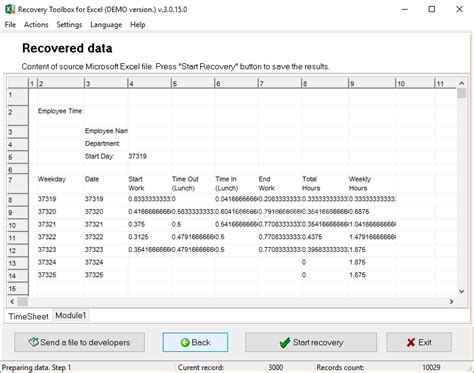Image resolution: width=474 pixels, height=373 pixels.
Task: Switch to the Module1 sheet tab
Action: coord(71,315)
